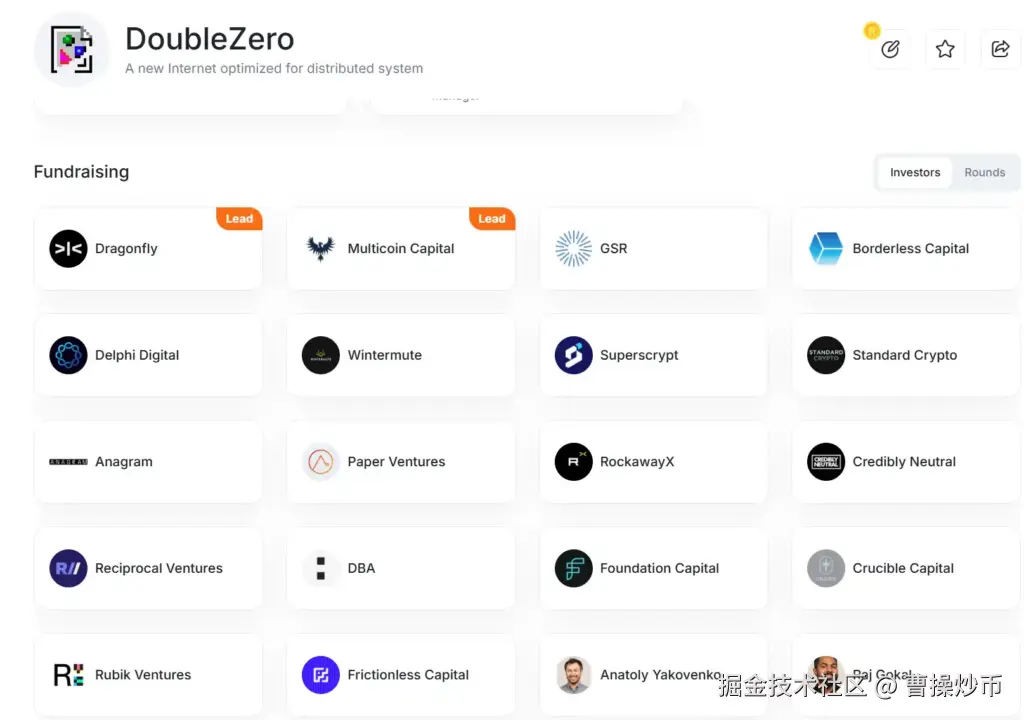Click the edit pencil icon at top right
Image resolution: width=1024 pixels, height=720 pixels.
tap(890, 49)
